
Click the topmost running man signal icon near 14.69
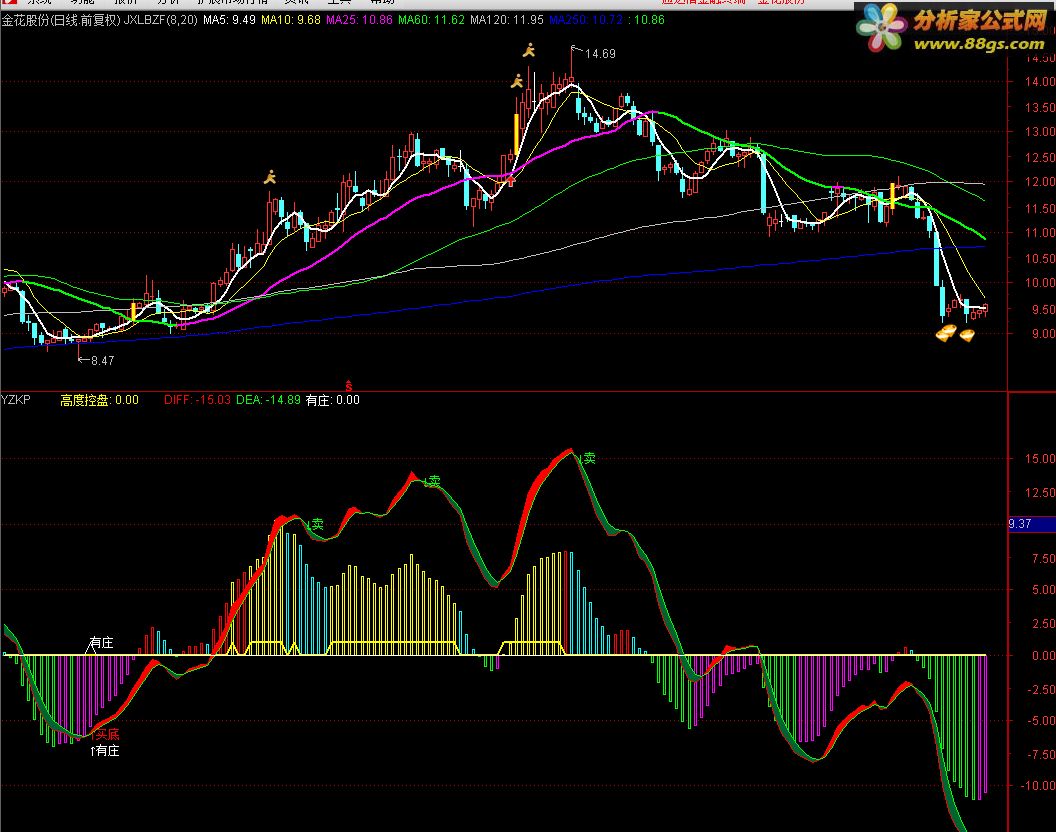click(x=529, y=50)
